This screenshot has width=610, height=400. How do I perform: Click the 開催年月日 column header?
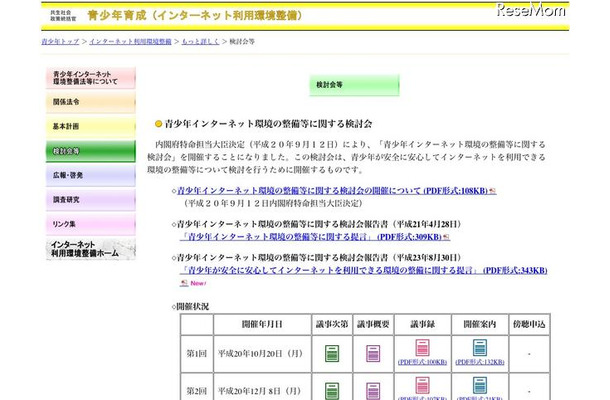point(262,324)
